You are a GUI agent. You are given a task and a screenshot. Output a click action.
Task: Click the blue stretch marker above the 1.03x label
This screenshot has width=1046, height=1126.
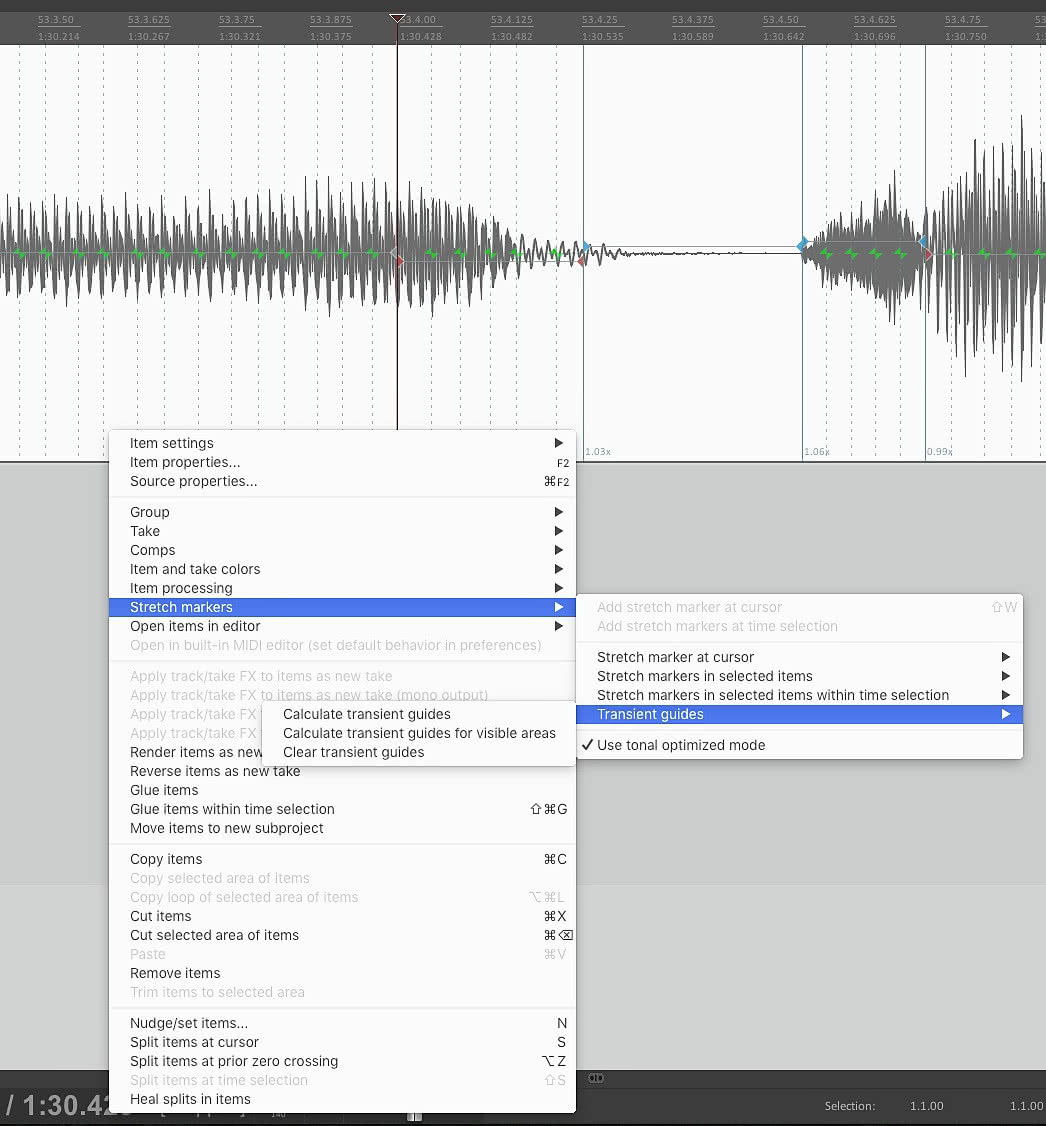tap(587, 247)
